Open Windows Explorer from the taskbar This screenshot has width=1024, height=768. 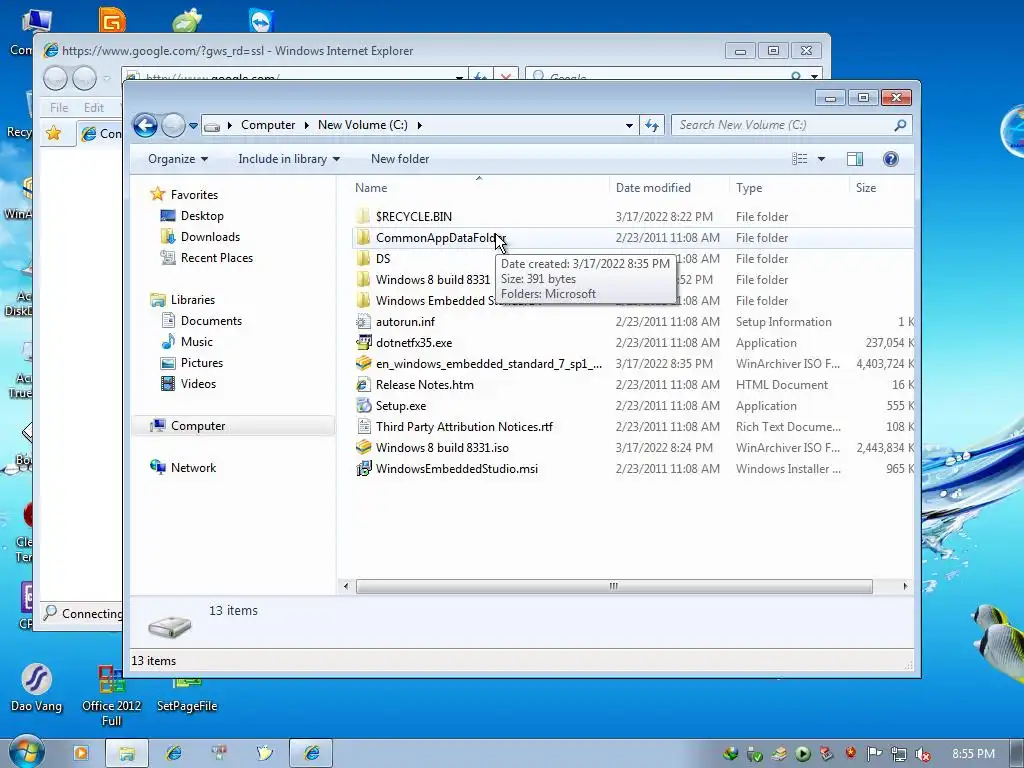[127, 753]
